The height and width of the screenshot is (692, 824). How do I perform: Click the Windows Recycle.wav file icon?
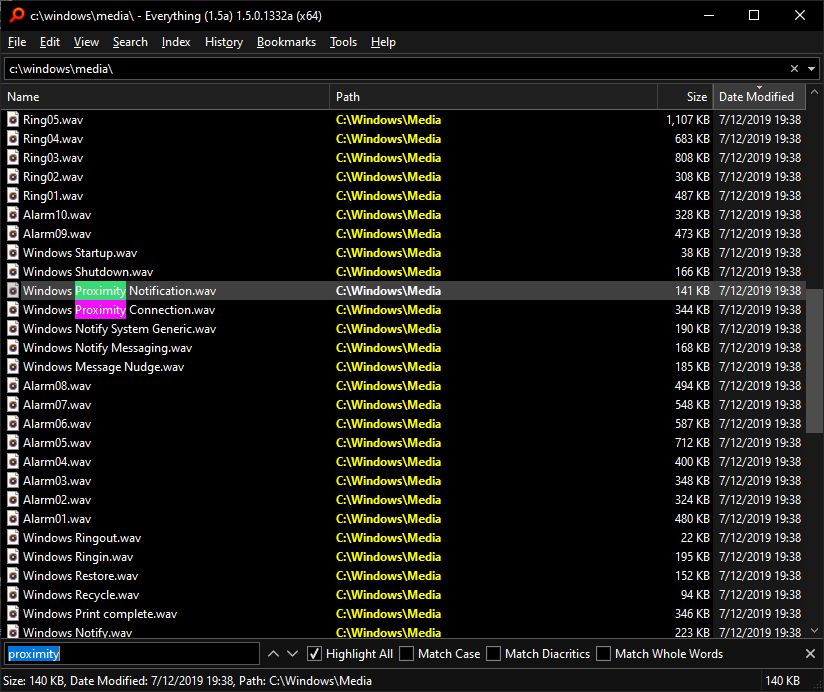(13, 595)
